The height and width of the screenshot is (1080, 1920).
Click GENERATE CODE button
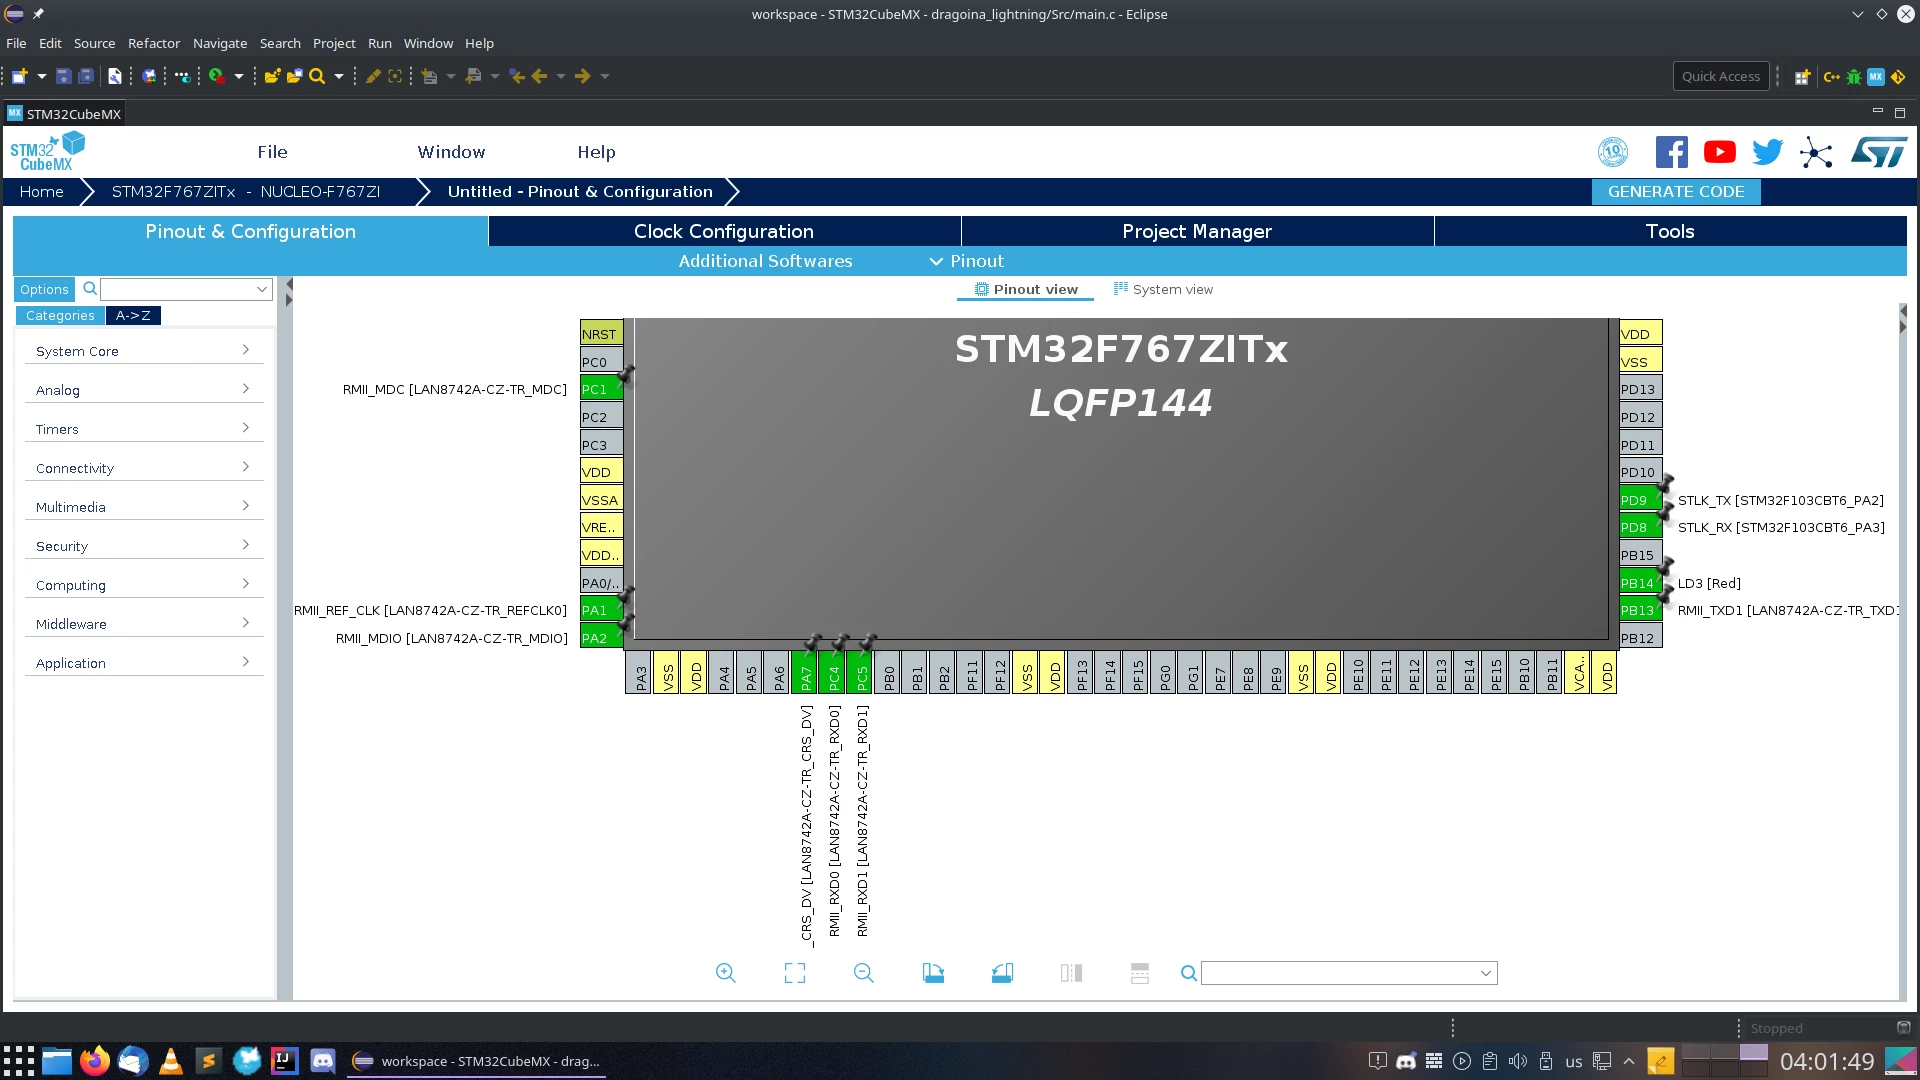click(1676, 192)
